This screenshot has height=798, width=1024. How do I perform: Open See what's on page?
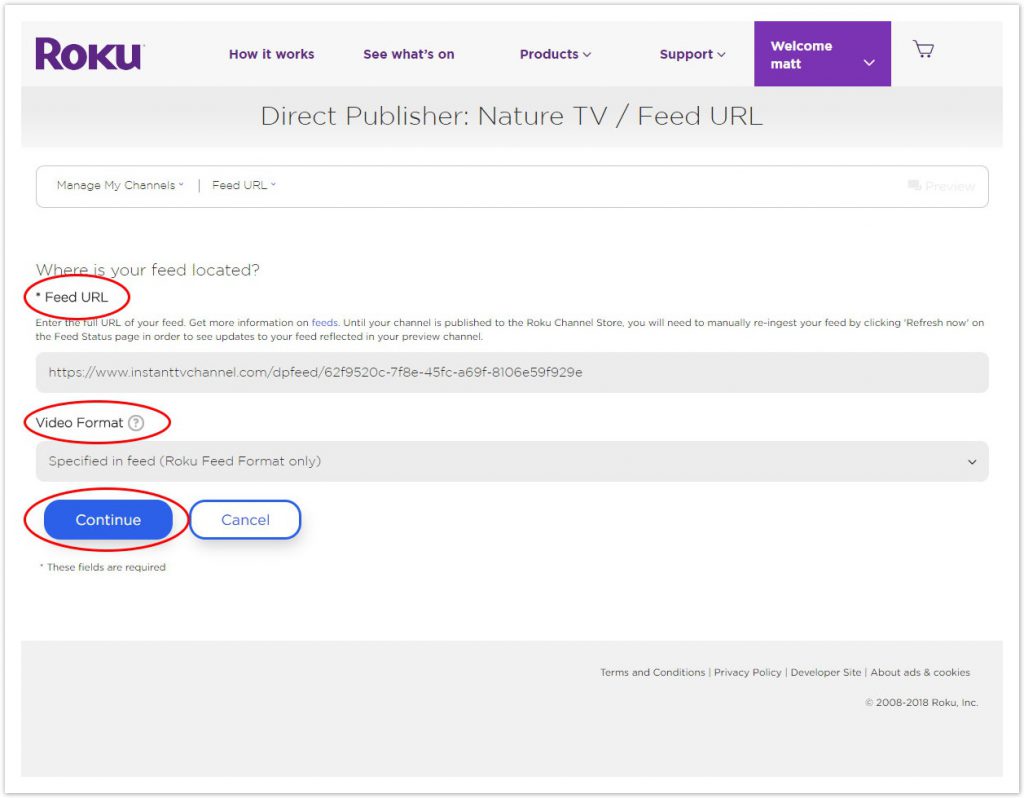pyautogui.click(x=409, y=54)
